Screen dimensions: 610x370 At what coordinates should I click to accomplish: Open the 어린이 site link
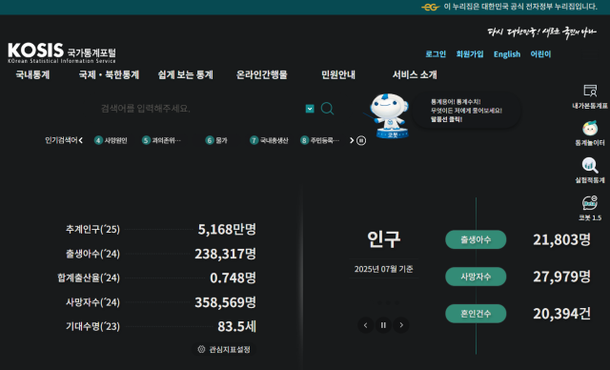point(541,54)
